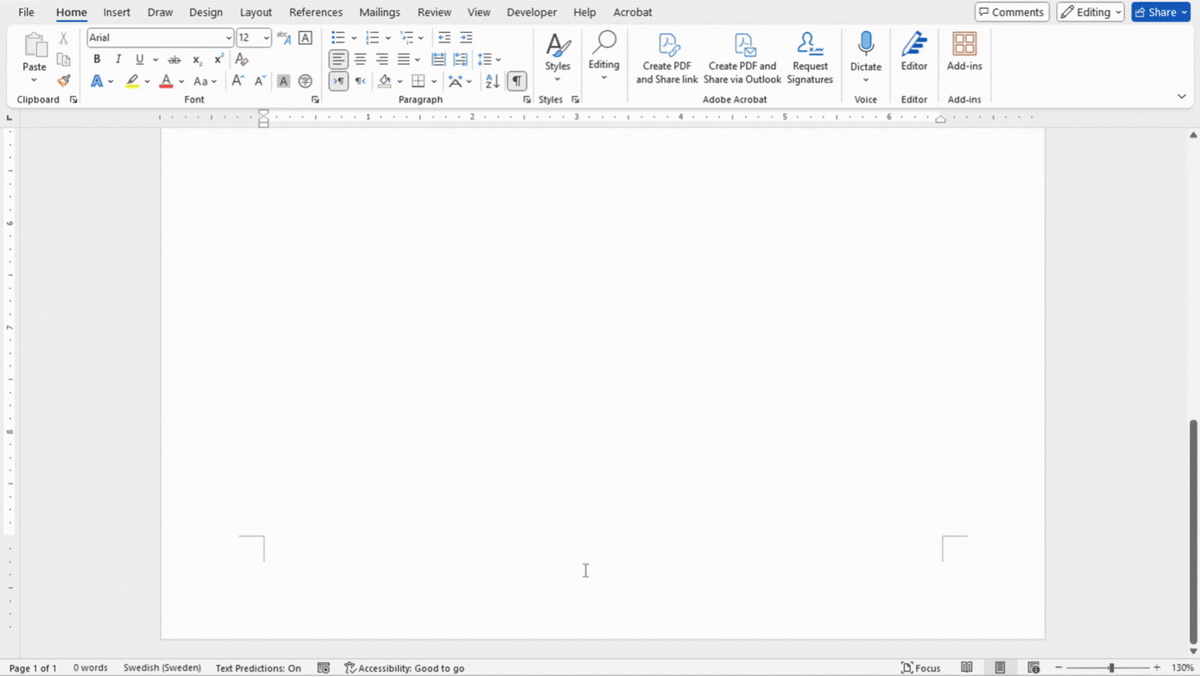Click the Swedish (Sweden) language indicator
Viewport: 1200px width, 677px height.
coord(162,668)
